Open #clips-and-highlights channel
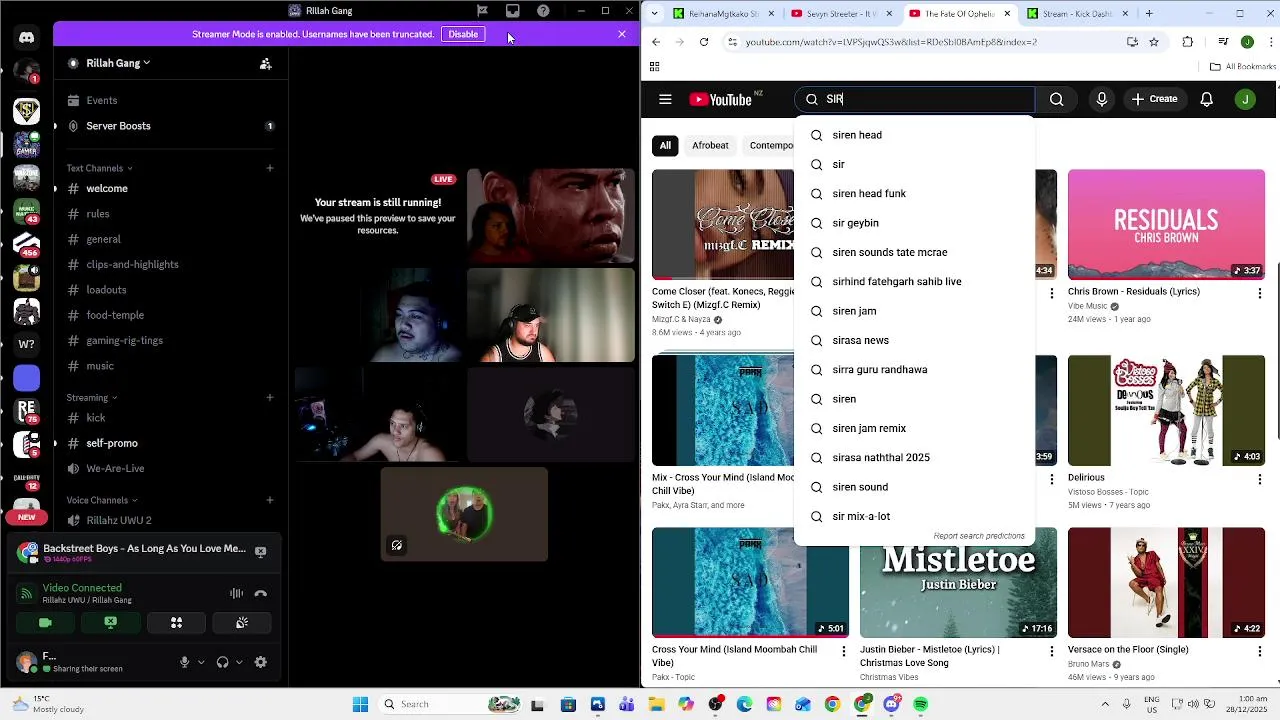 click(x=170, y=265)
